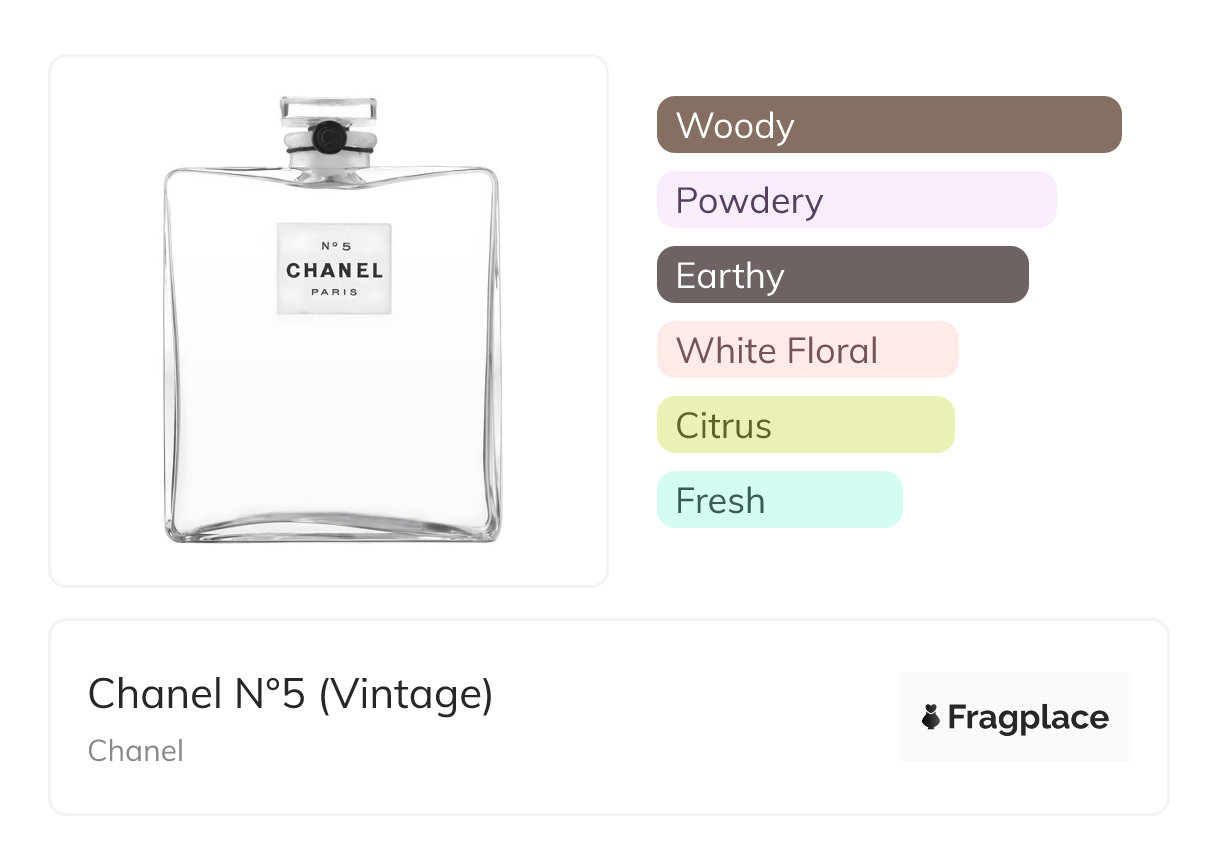This screenshot has height=864, width=1218.
Task: Click the bottle's neck collar below stopper
Action: click(329, 160)
